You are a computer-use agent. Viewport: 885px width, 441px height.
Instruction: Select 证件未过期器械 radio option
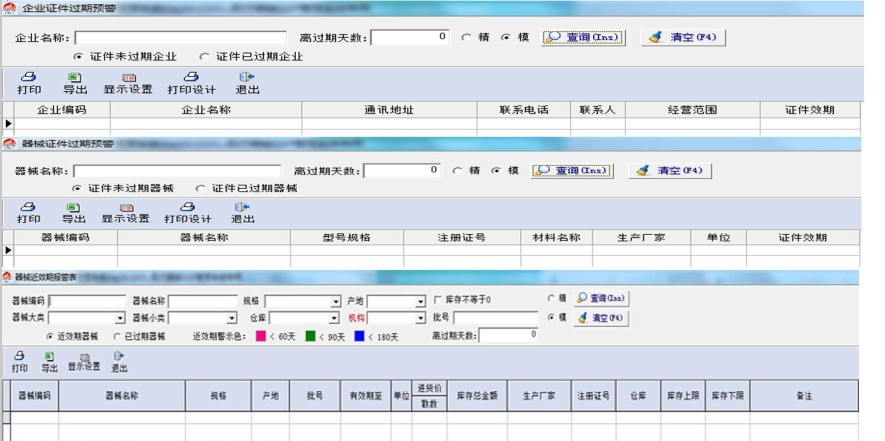pos(77,188)
